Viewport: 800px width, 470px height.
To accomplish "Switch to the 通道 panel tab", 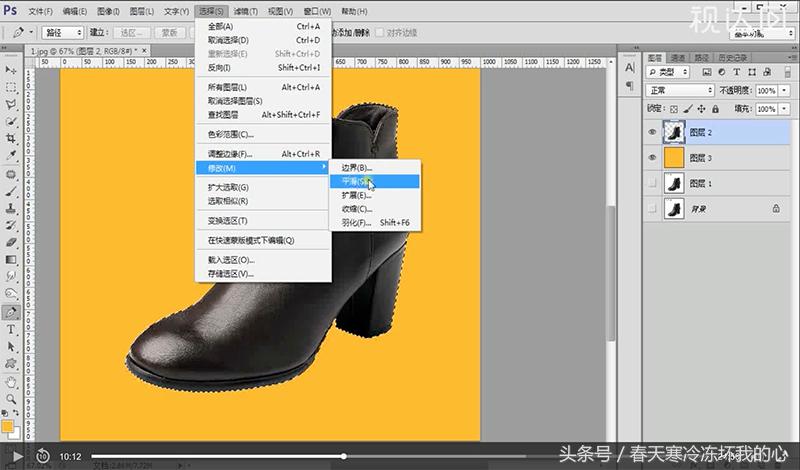I will coord(678,58).
